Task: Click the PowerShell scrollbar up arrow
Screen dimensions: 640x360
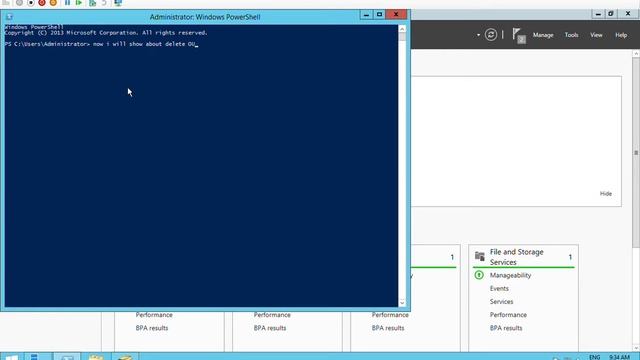Action: pyautogui.click(x=402, y=29)
